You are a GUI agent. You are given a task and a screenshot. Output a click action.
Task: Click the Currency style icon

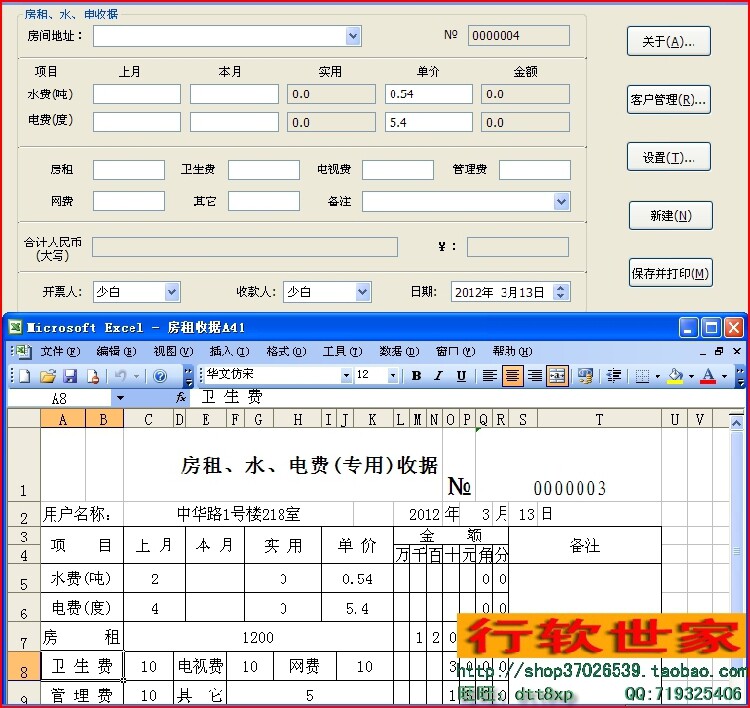585,376
